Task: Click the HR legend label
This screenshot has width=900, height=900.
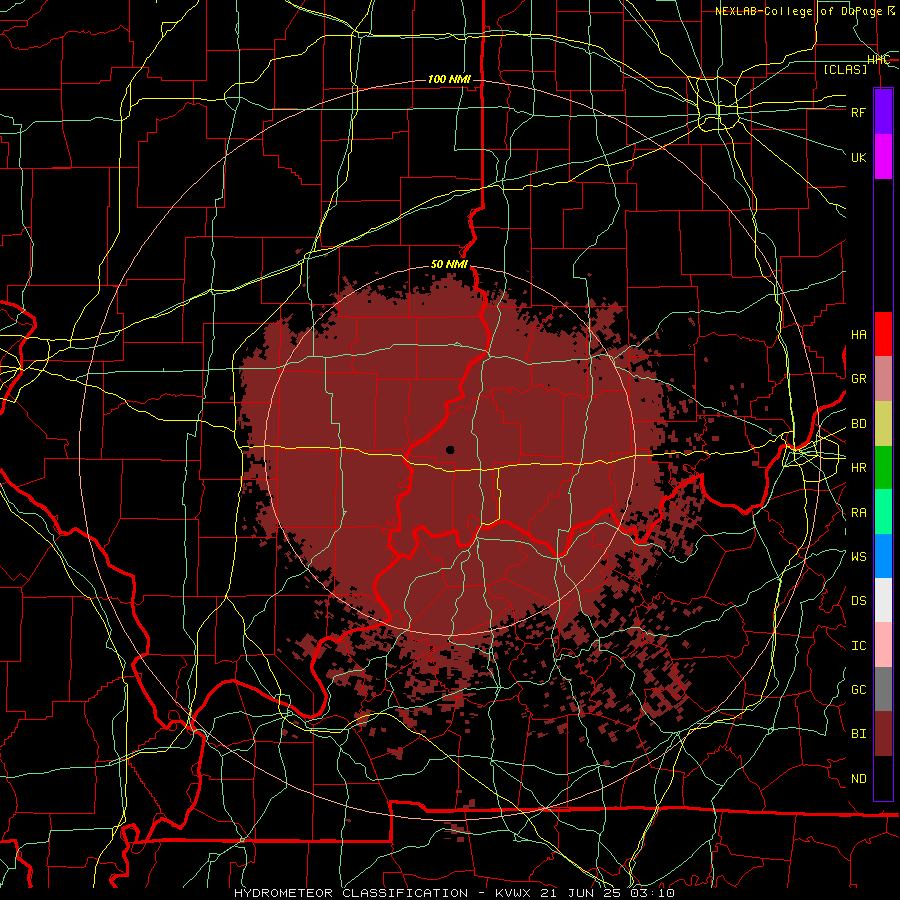Action: click(859, 468)
